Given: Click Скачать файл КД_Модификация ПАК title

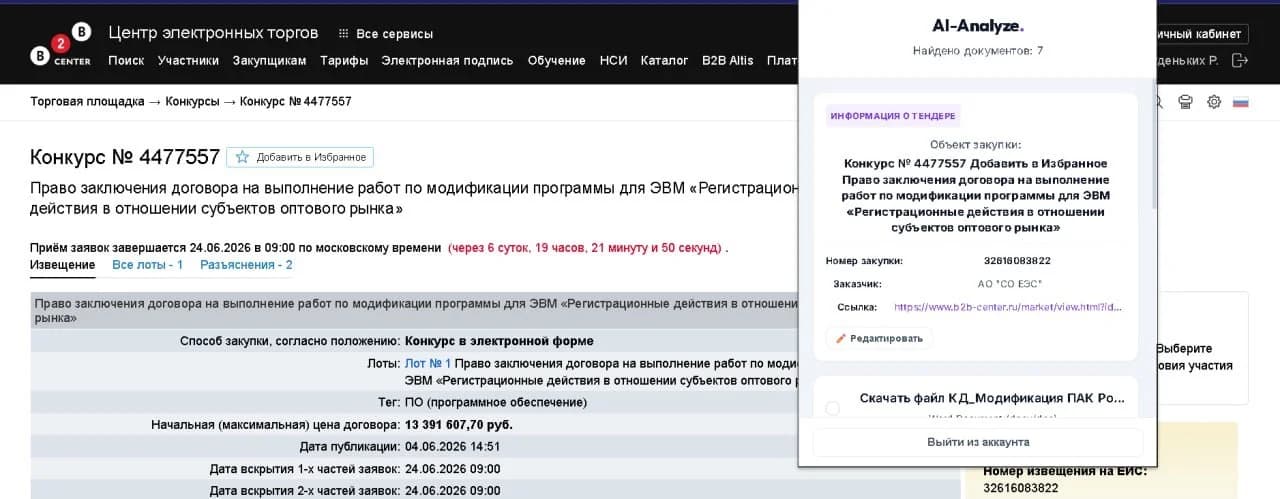Looking at the screenshot, I should tap(992, 398).
